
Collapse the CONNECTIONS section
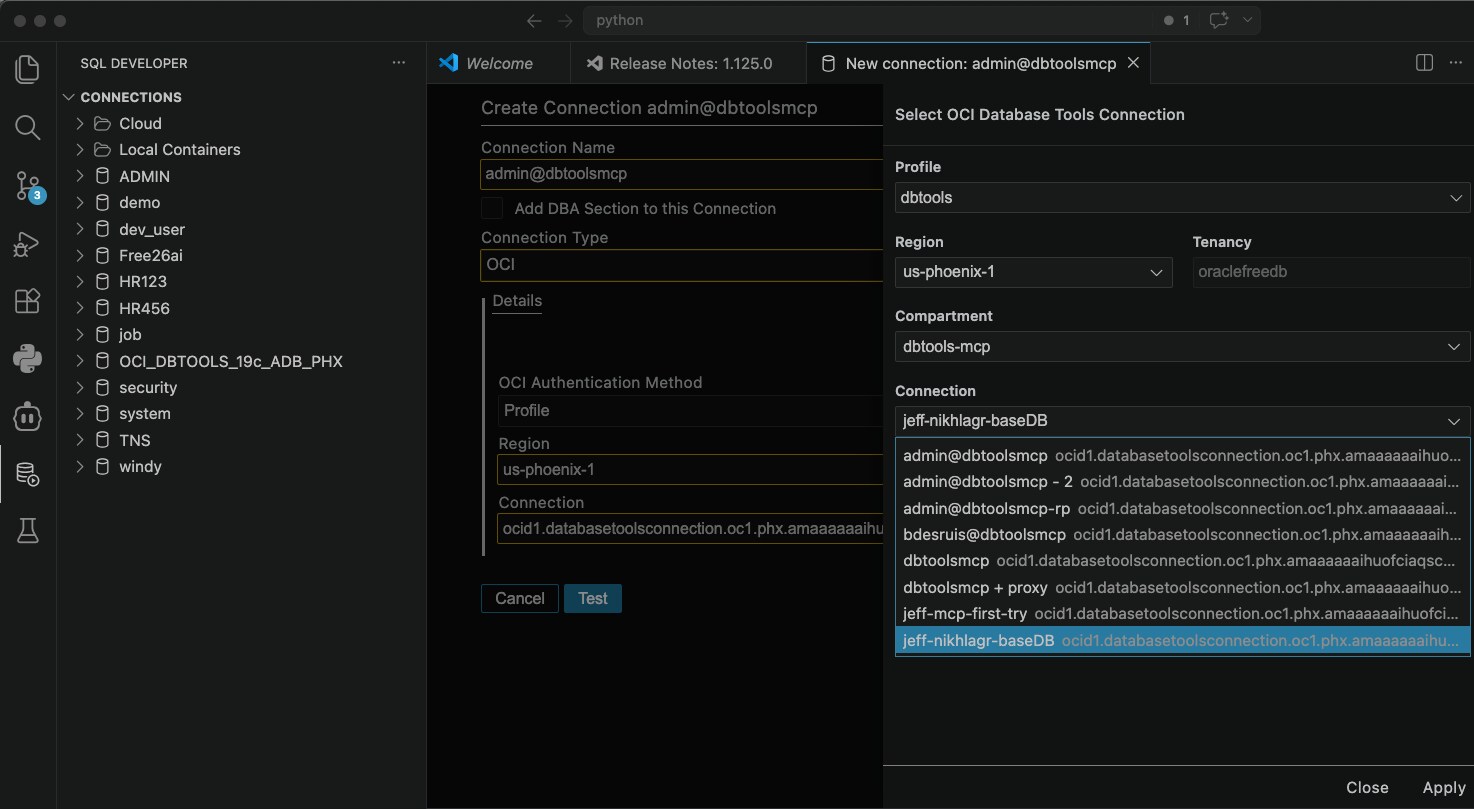(69, 97)
